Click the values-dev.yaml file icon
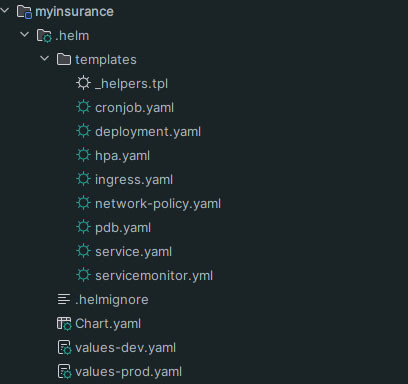The image size is (408, 384). click(x=64, y=348)
